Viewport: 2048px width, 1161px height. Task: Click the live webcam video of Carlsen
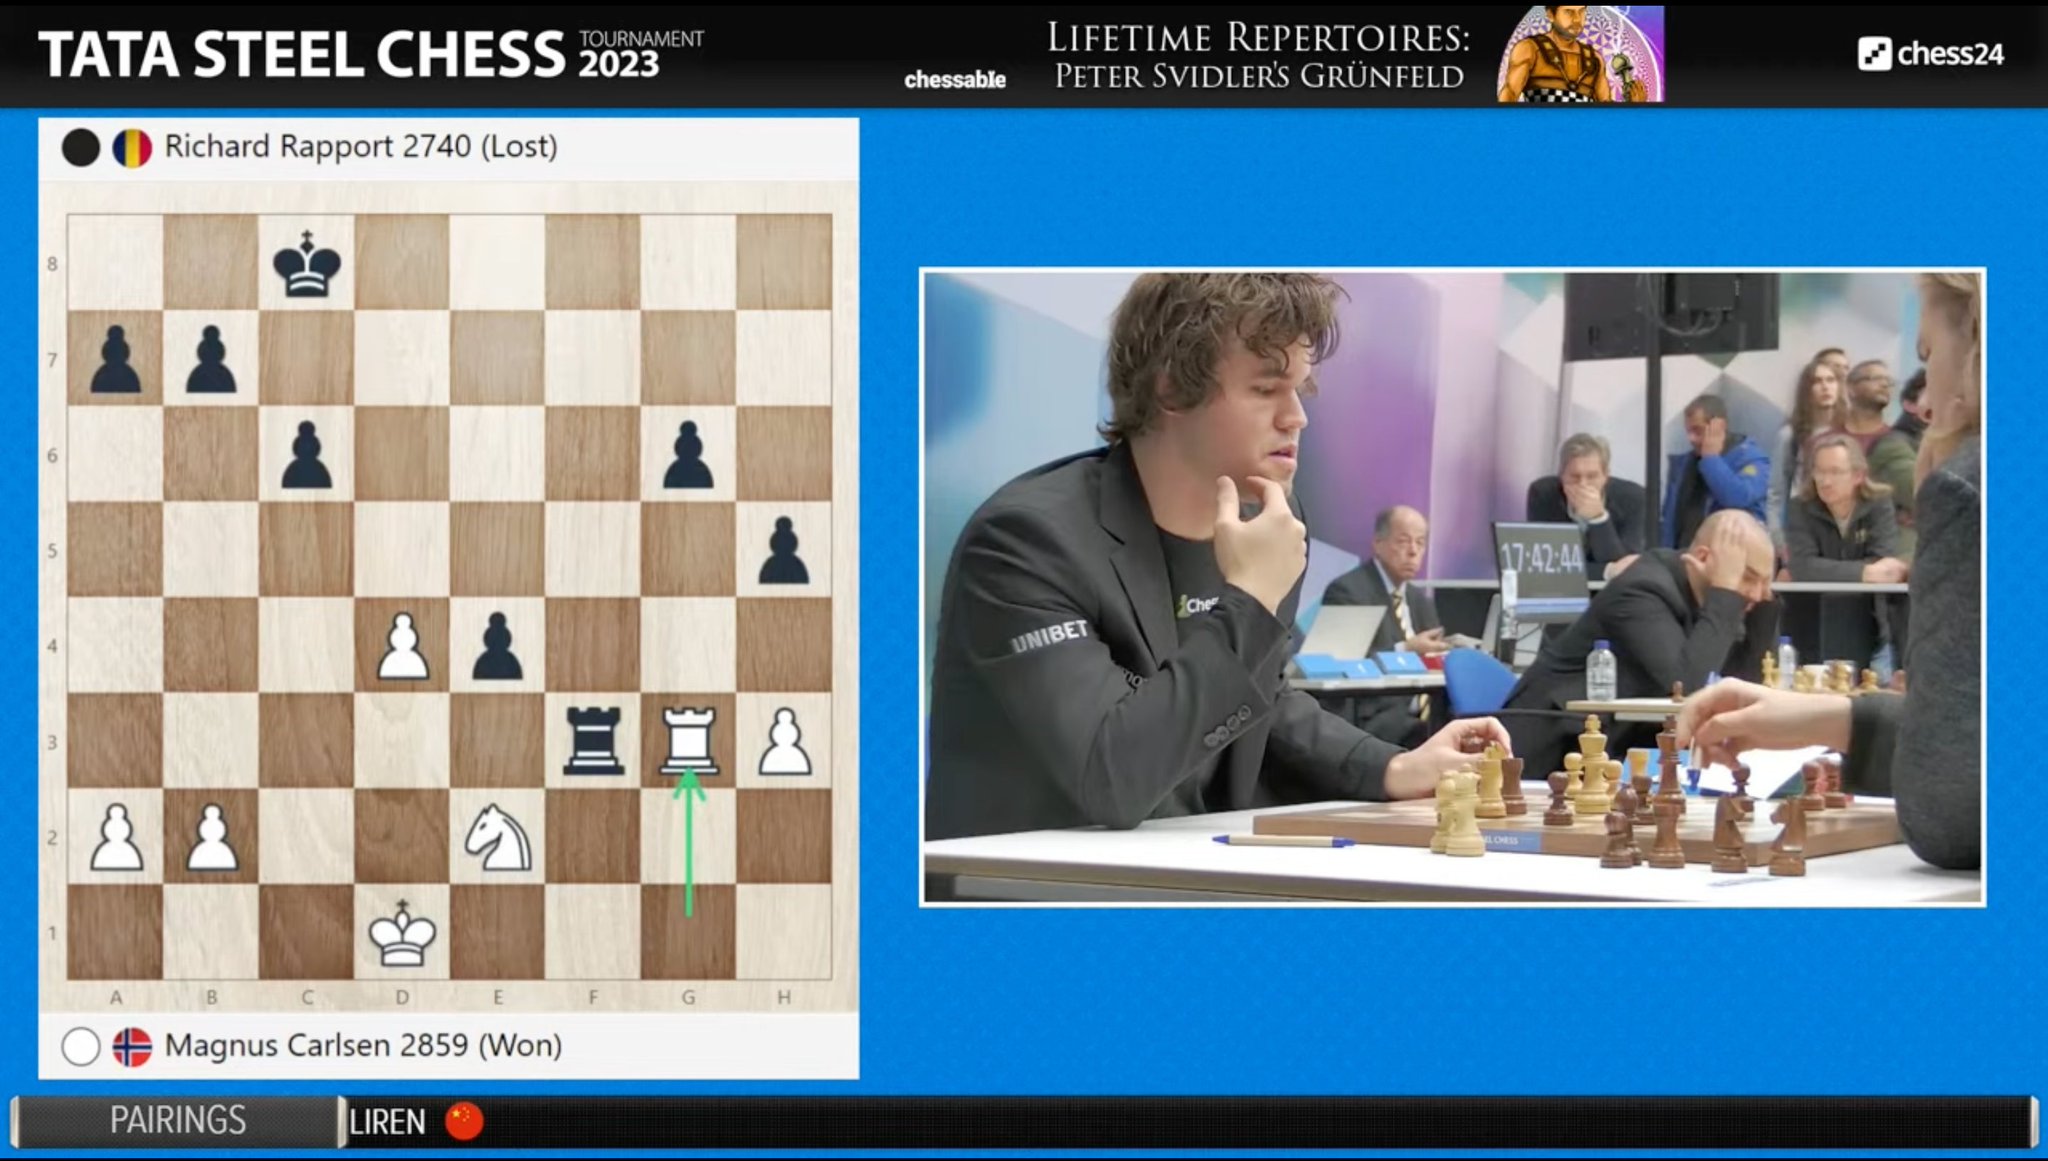click(x=1452, y=587)
